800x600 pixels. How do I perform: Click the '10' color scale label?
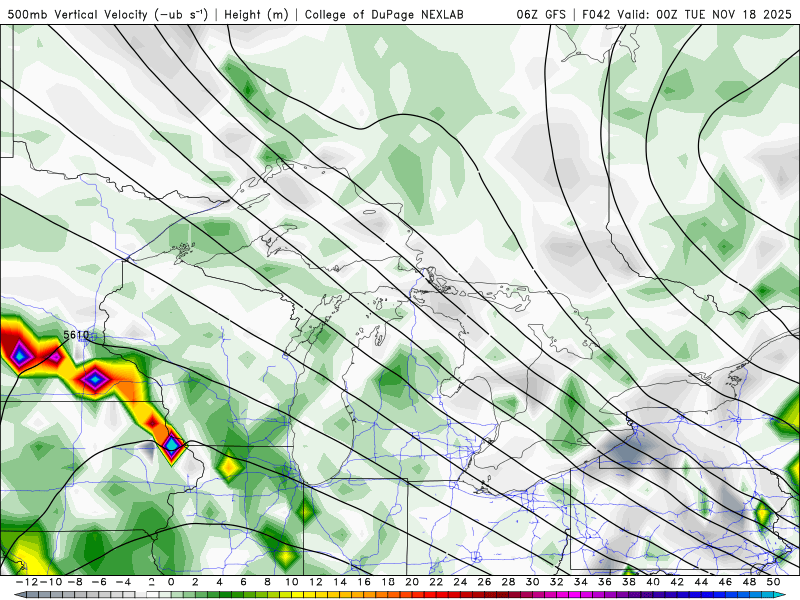point(291,582)
